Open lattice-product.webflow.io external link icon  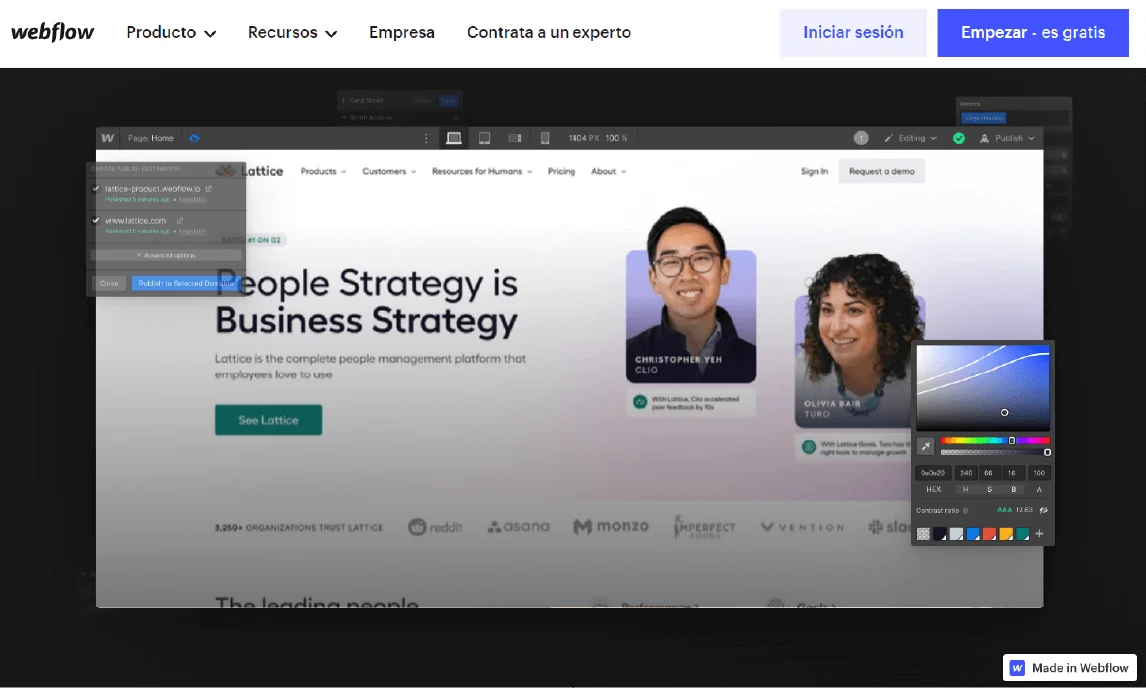[x=208, y=189]
